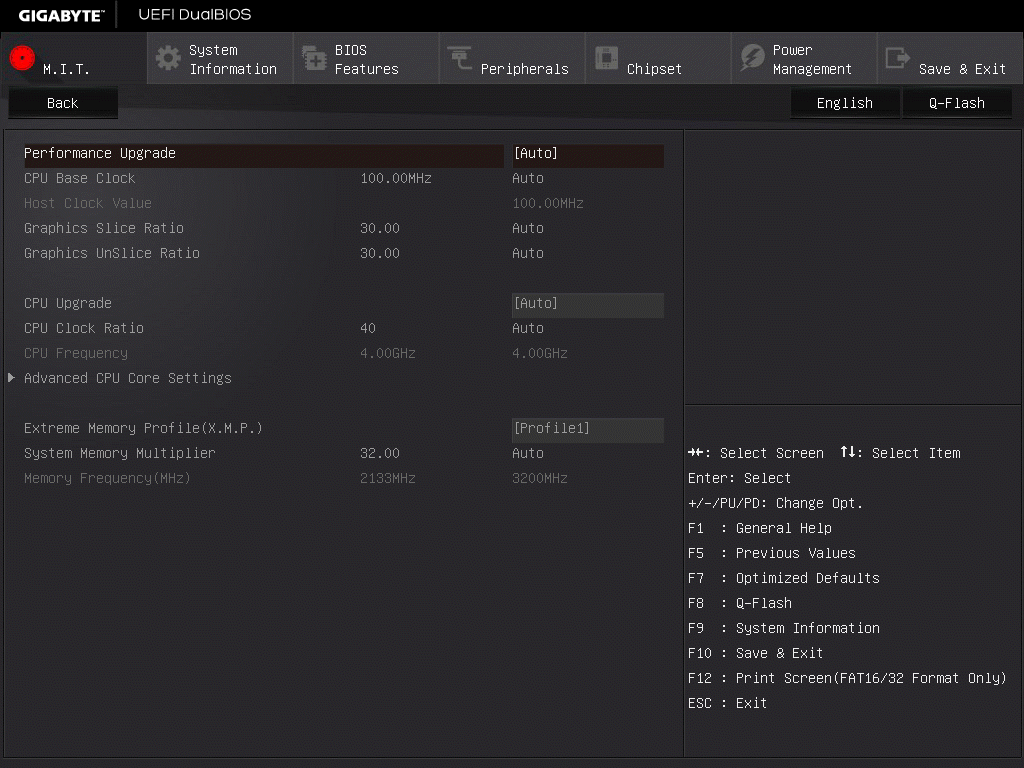Click the Back button
Screen dimensions: 1024x768
point(63,103)
